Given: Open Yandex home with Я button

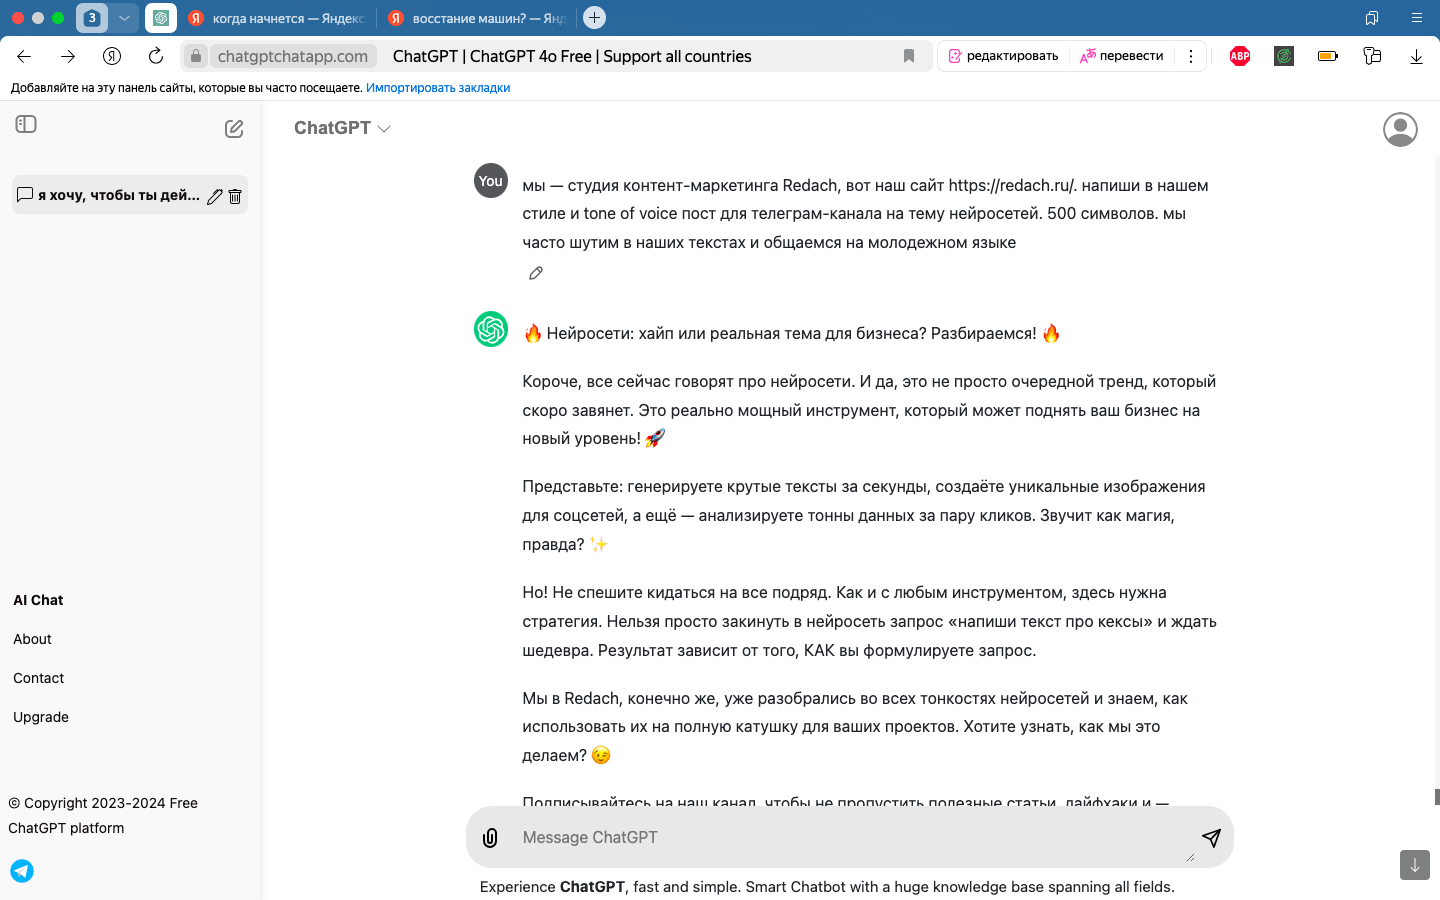Looking at the screenshot, I should 112,56.
